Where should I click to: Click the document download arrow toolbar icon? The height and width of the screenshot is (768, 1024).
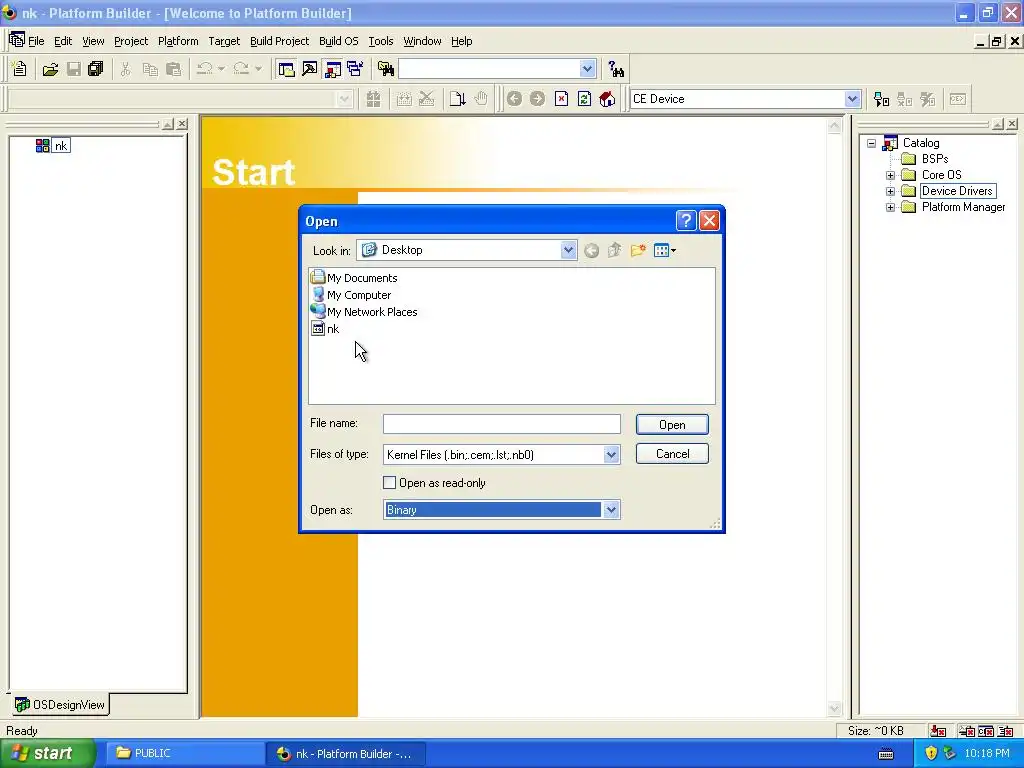(457, 99)
